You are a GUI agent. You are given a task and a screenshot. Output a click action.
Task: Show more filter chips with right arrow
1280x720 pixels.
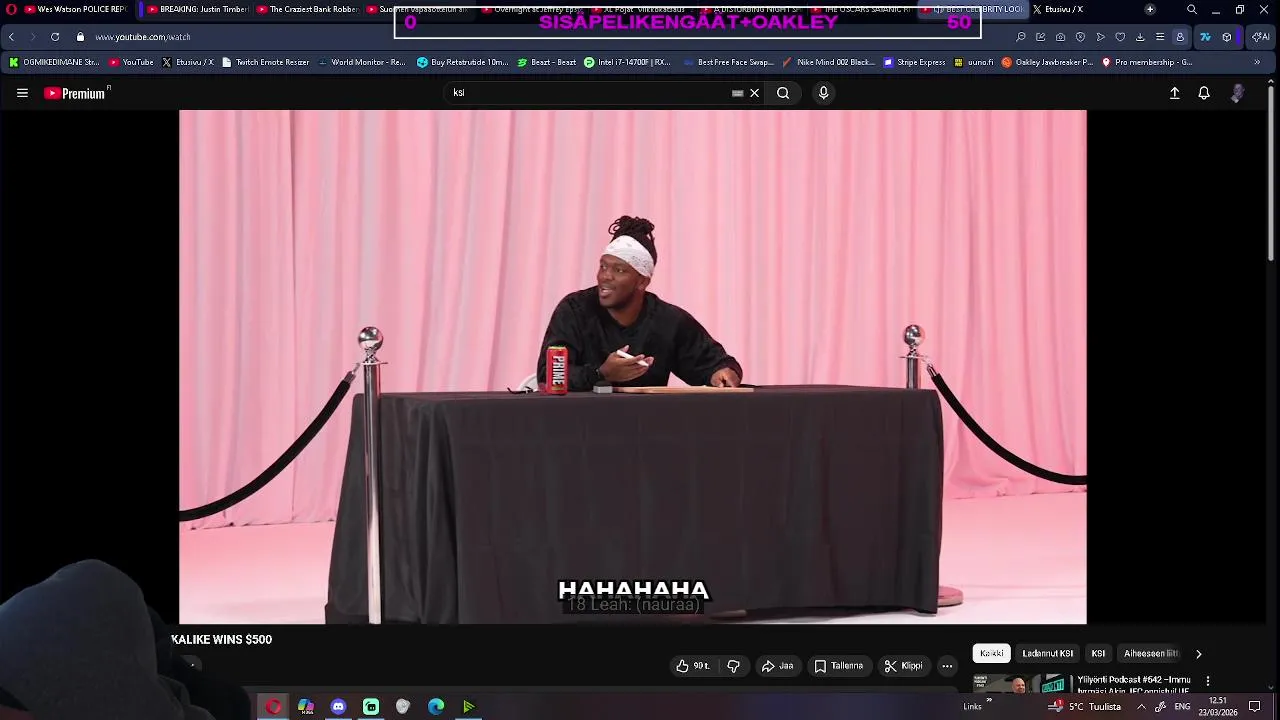tap(1198, 654)
